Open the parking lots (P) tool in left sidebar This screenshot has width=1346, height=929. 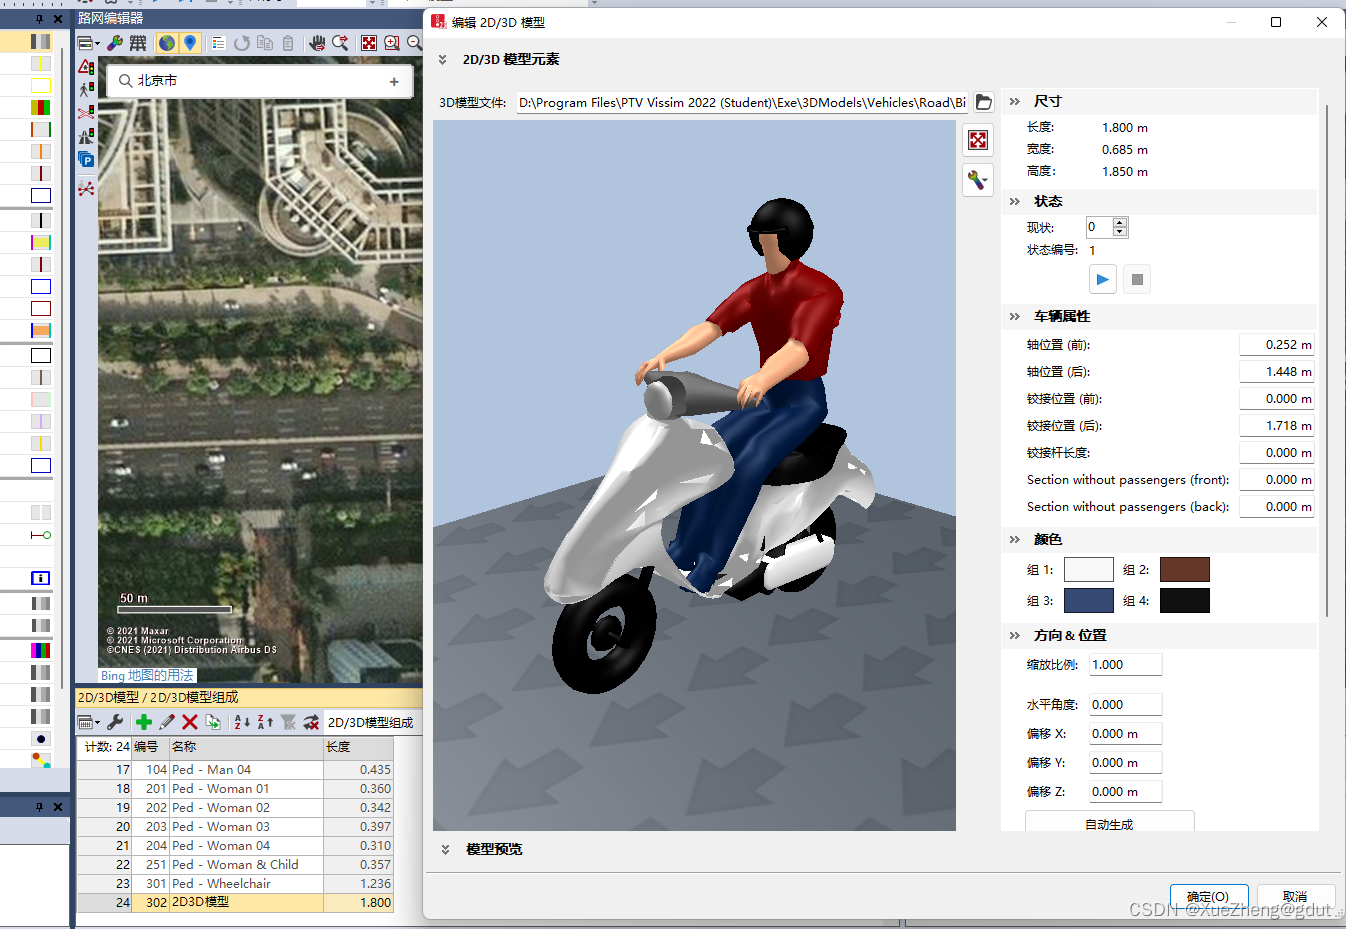click(x=86, y=156)
